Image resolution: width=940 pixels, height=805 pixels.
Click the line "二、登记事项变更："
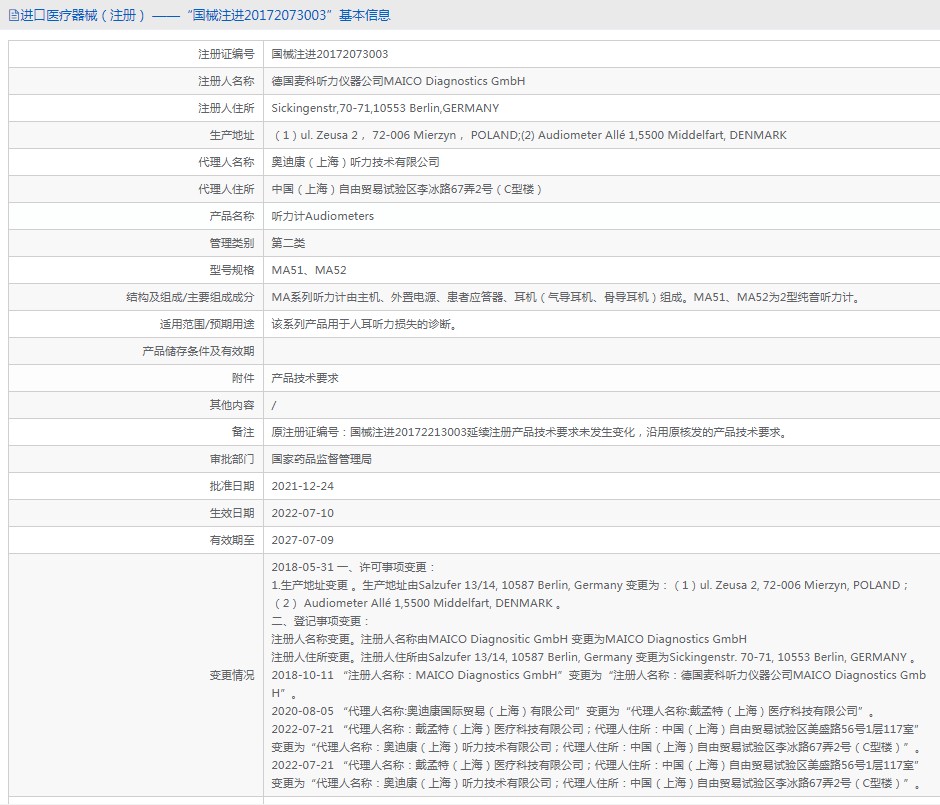[321, 621]
